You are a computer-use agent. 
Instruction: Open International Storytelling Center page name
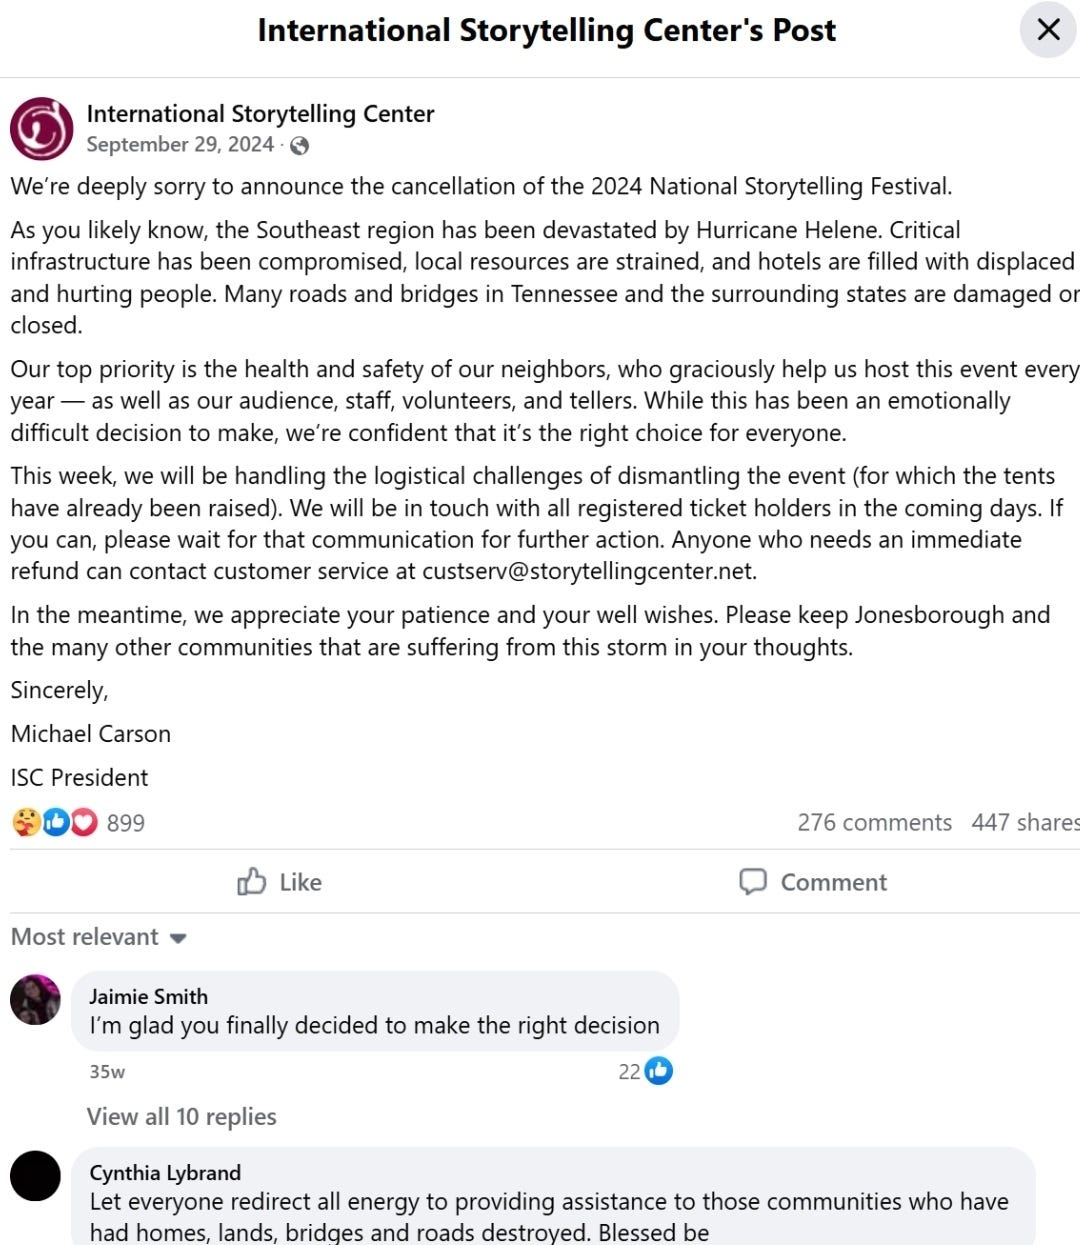coord(260,114)
